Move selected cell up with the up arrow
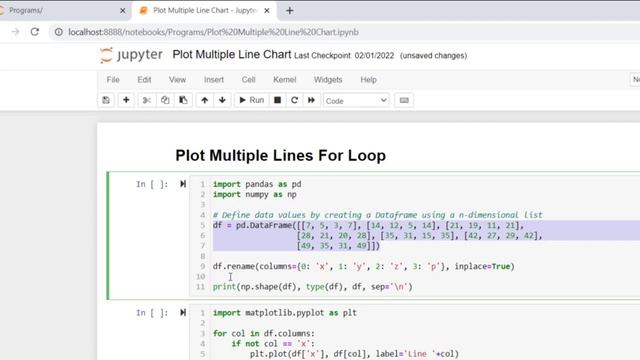The image size is (640, 360). tap(204, 100)
